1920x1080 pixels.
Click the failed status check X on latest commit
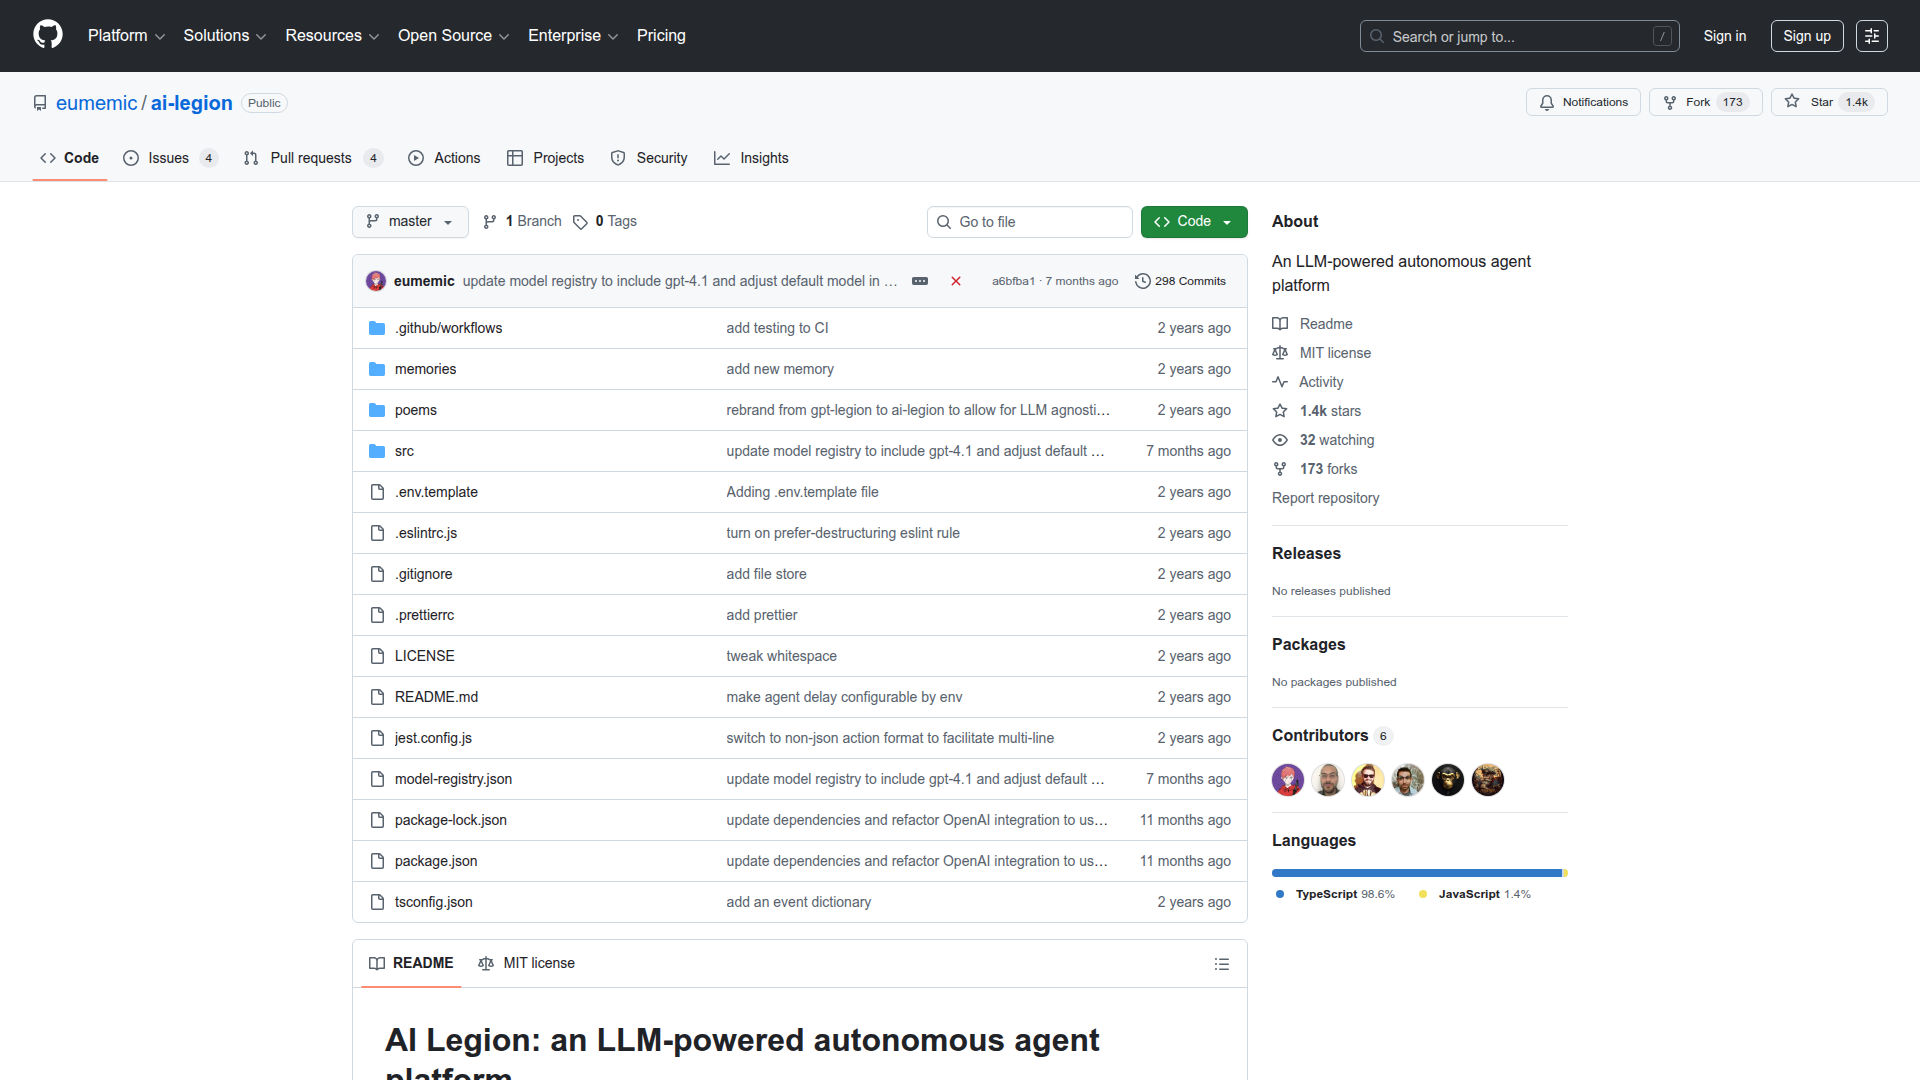(x=956, y=281)
